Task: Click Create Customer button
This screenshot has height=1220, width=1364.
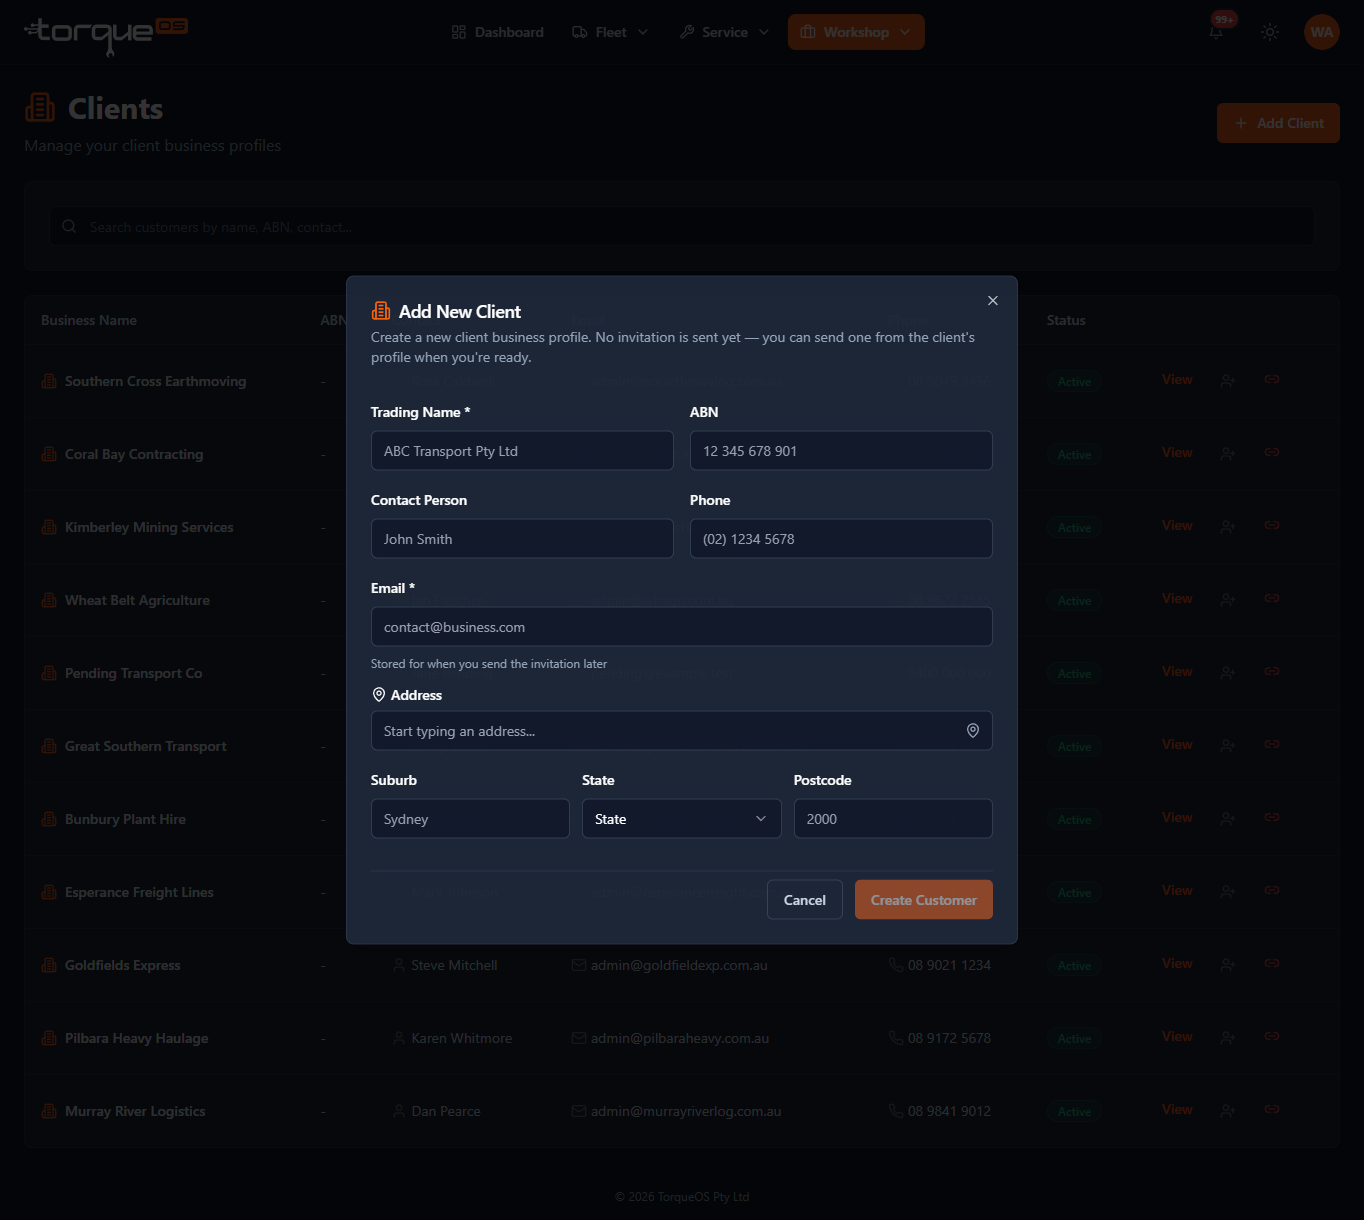Action: tap(924, 900)
